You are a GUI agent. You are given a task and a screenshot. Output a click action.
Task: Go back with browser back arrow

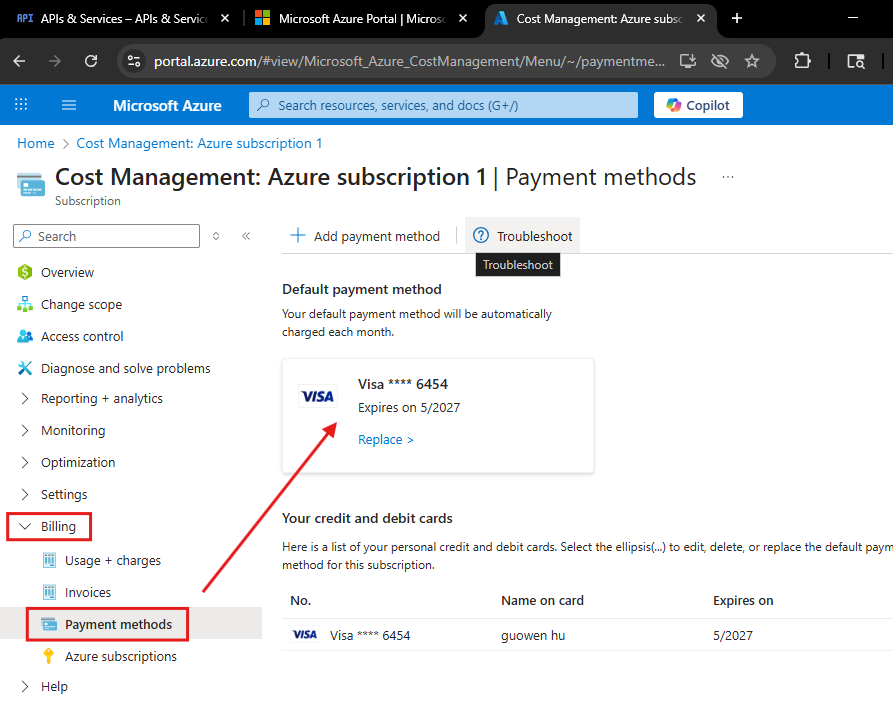pos(19,61)
